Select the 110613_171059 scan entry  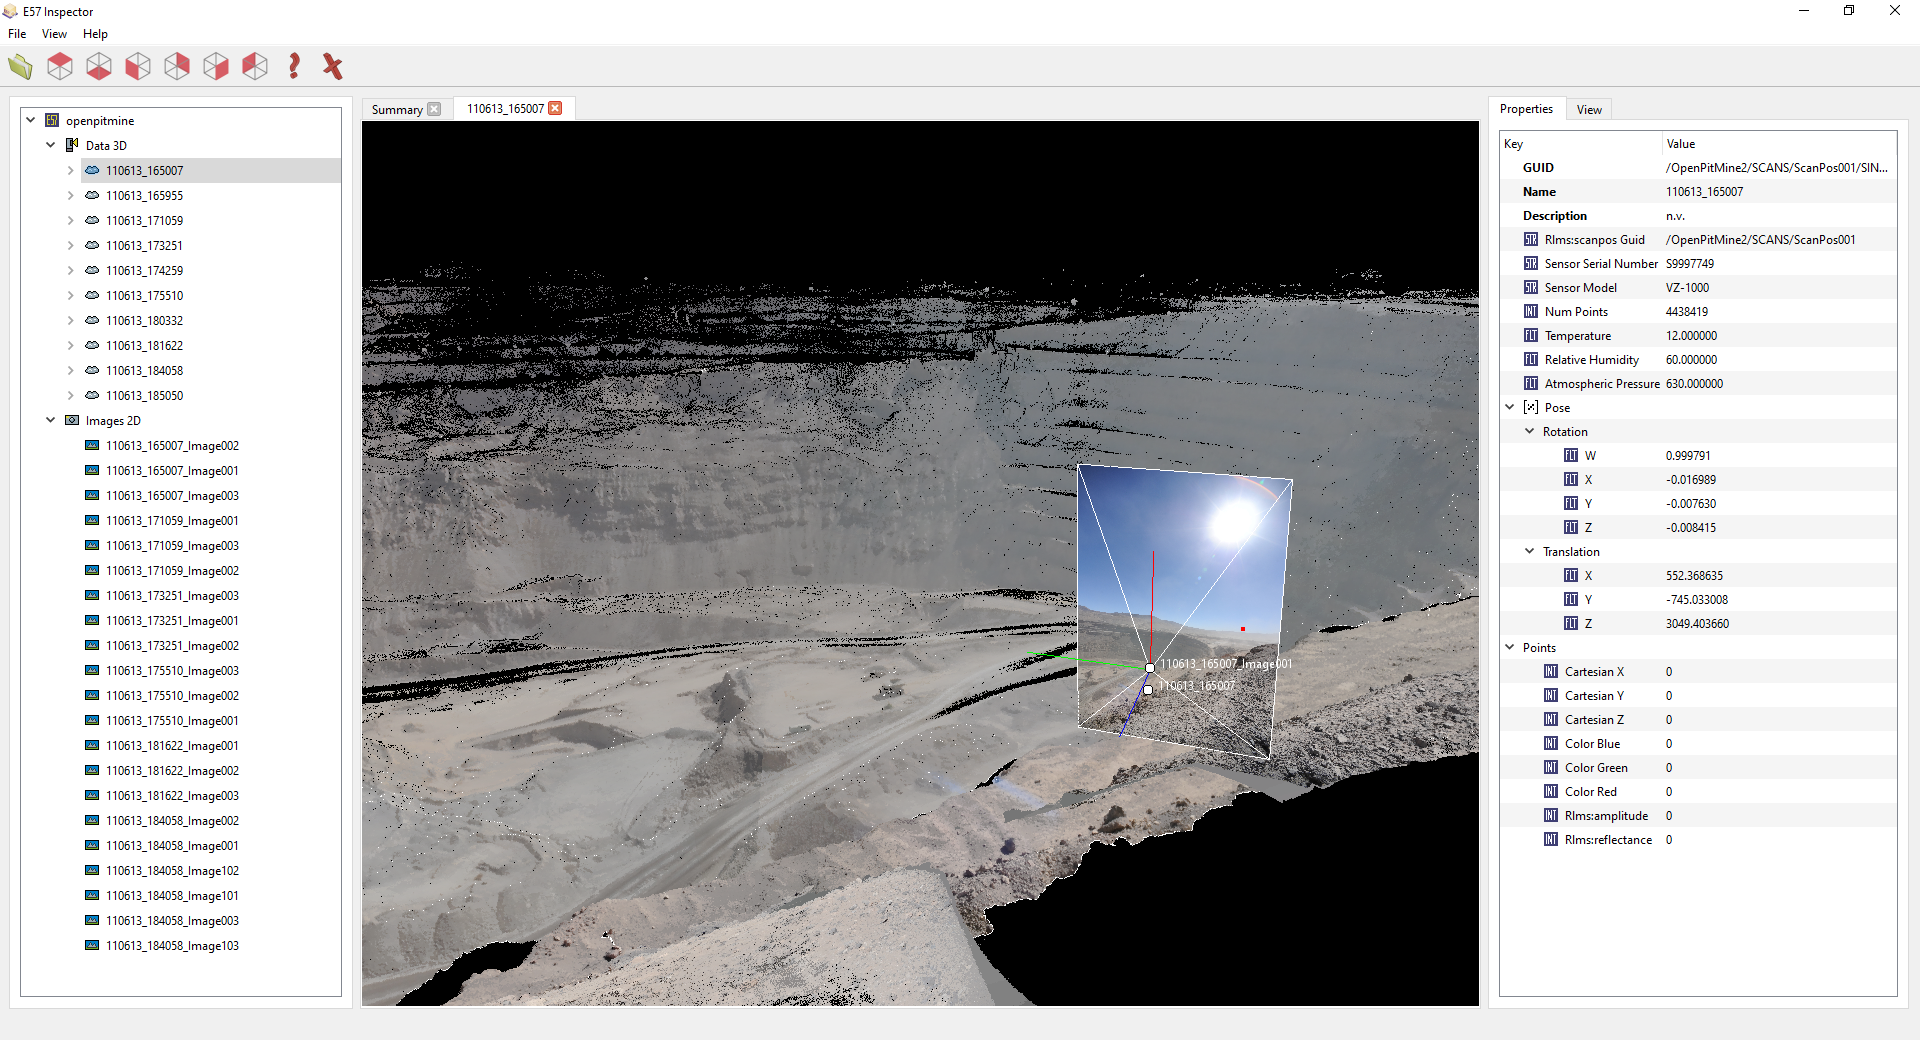click(144, 221)
